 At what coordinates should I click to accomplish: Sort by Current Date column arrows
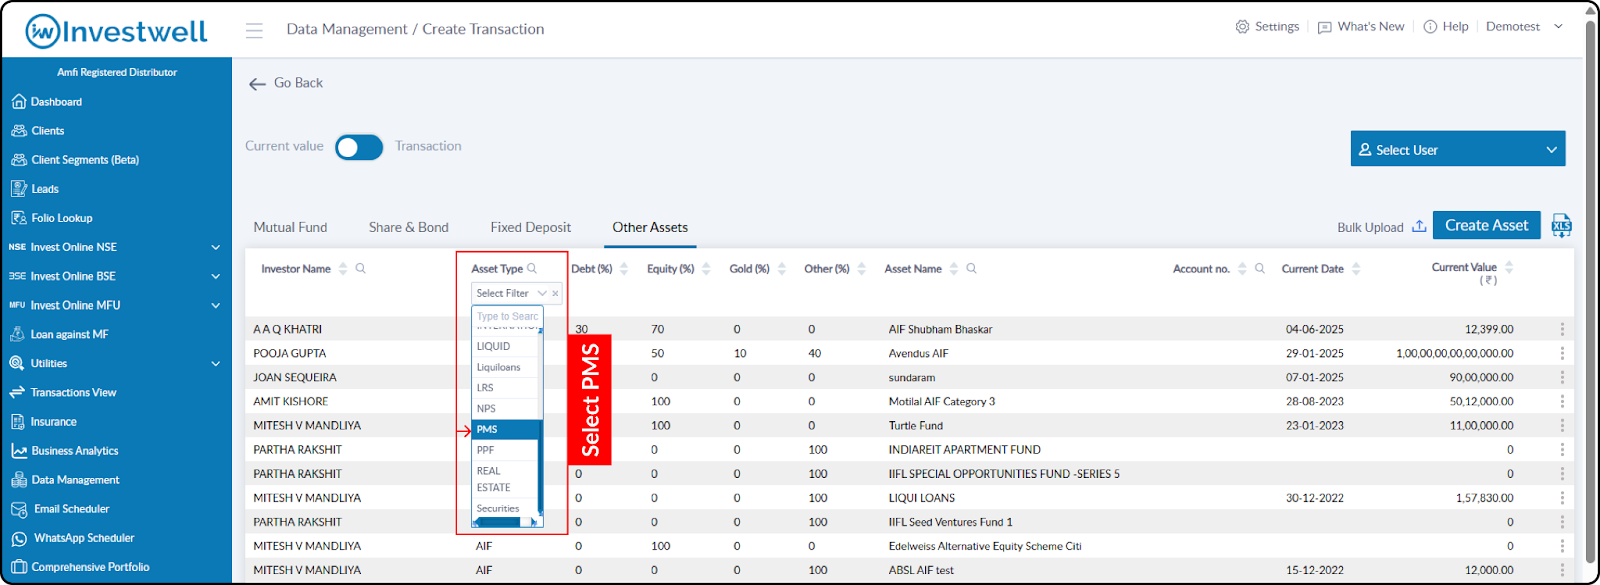tap(1356, 269)
